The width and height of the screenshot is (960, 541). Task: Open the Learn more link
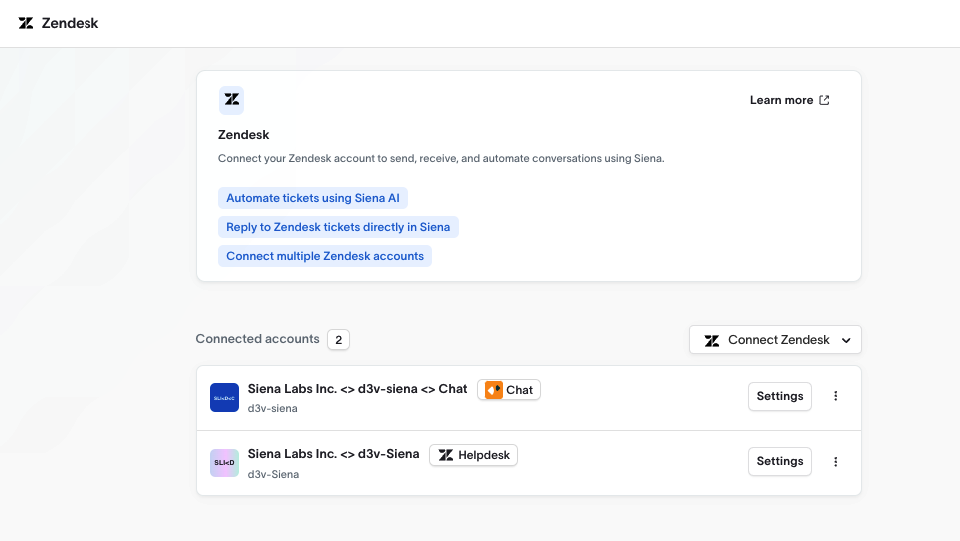pyautogui.click(x=789, y=100)
